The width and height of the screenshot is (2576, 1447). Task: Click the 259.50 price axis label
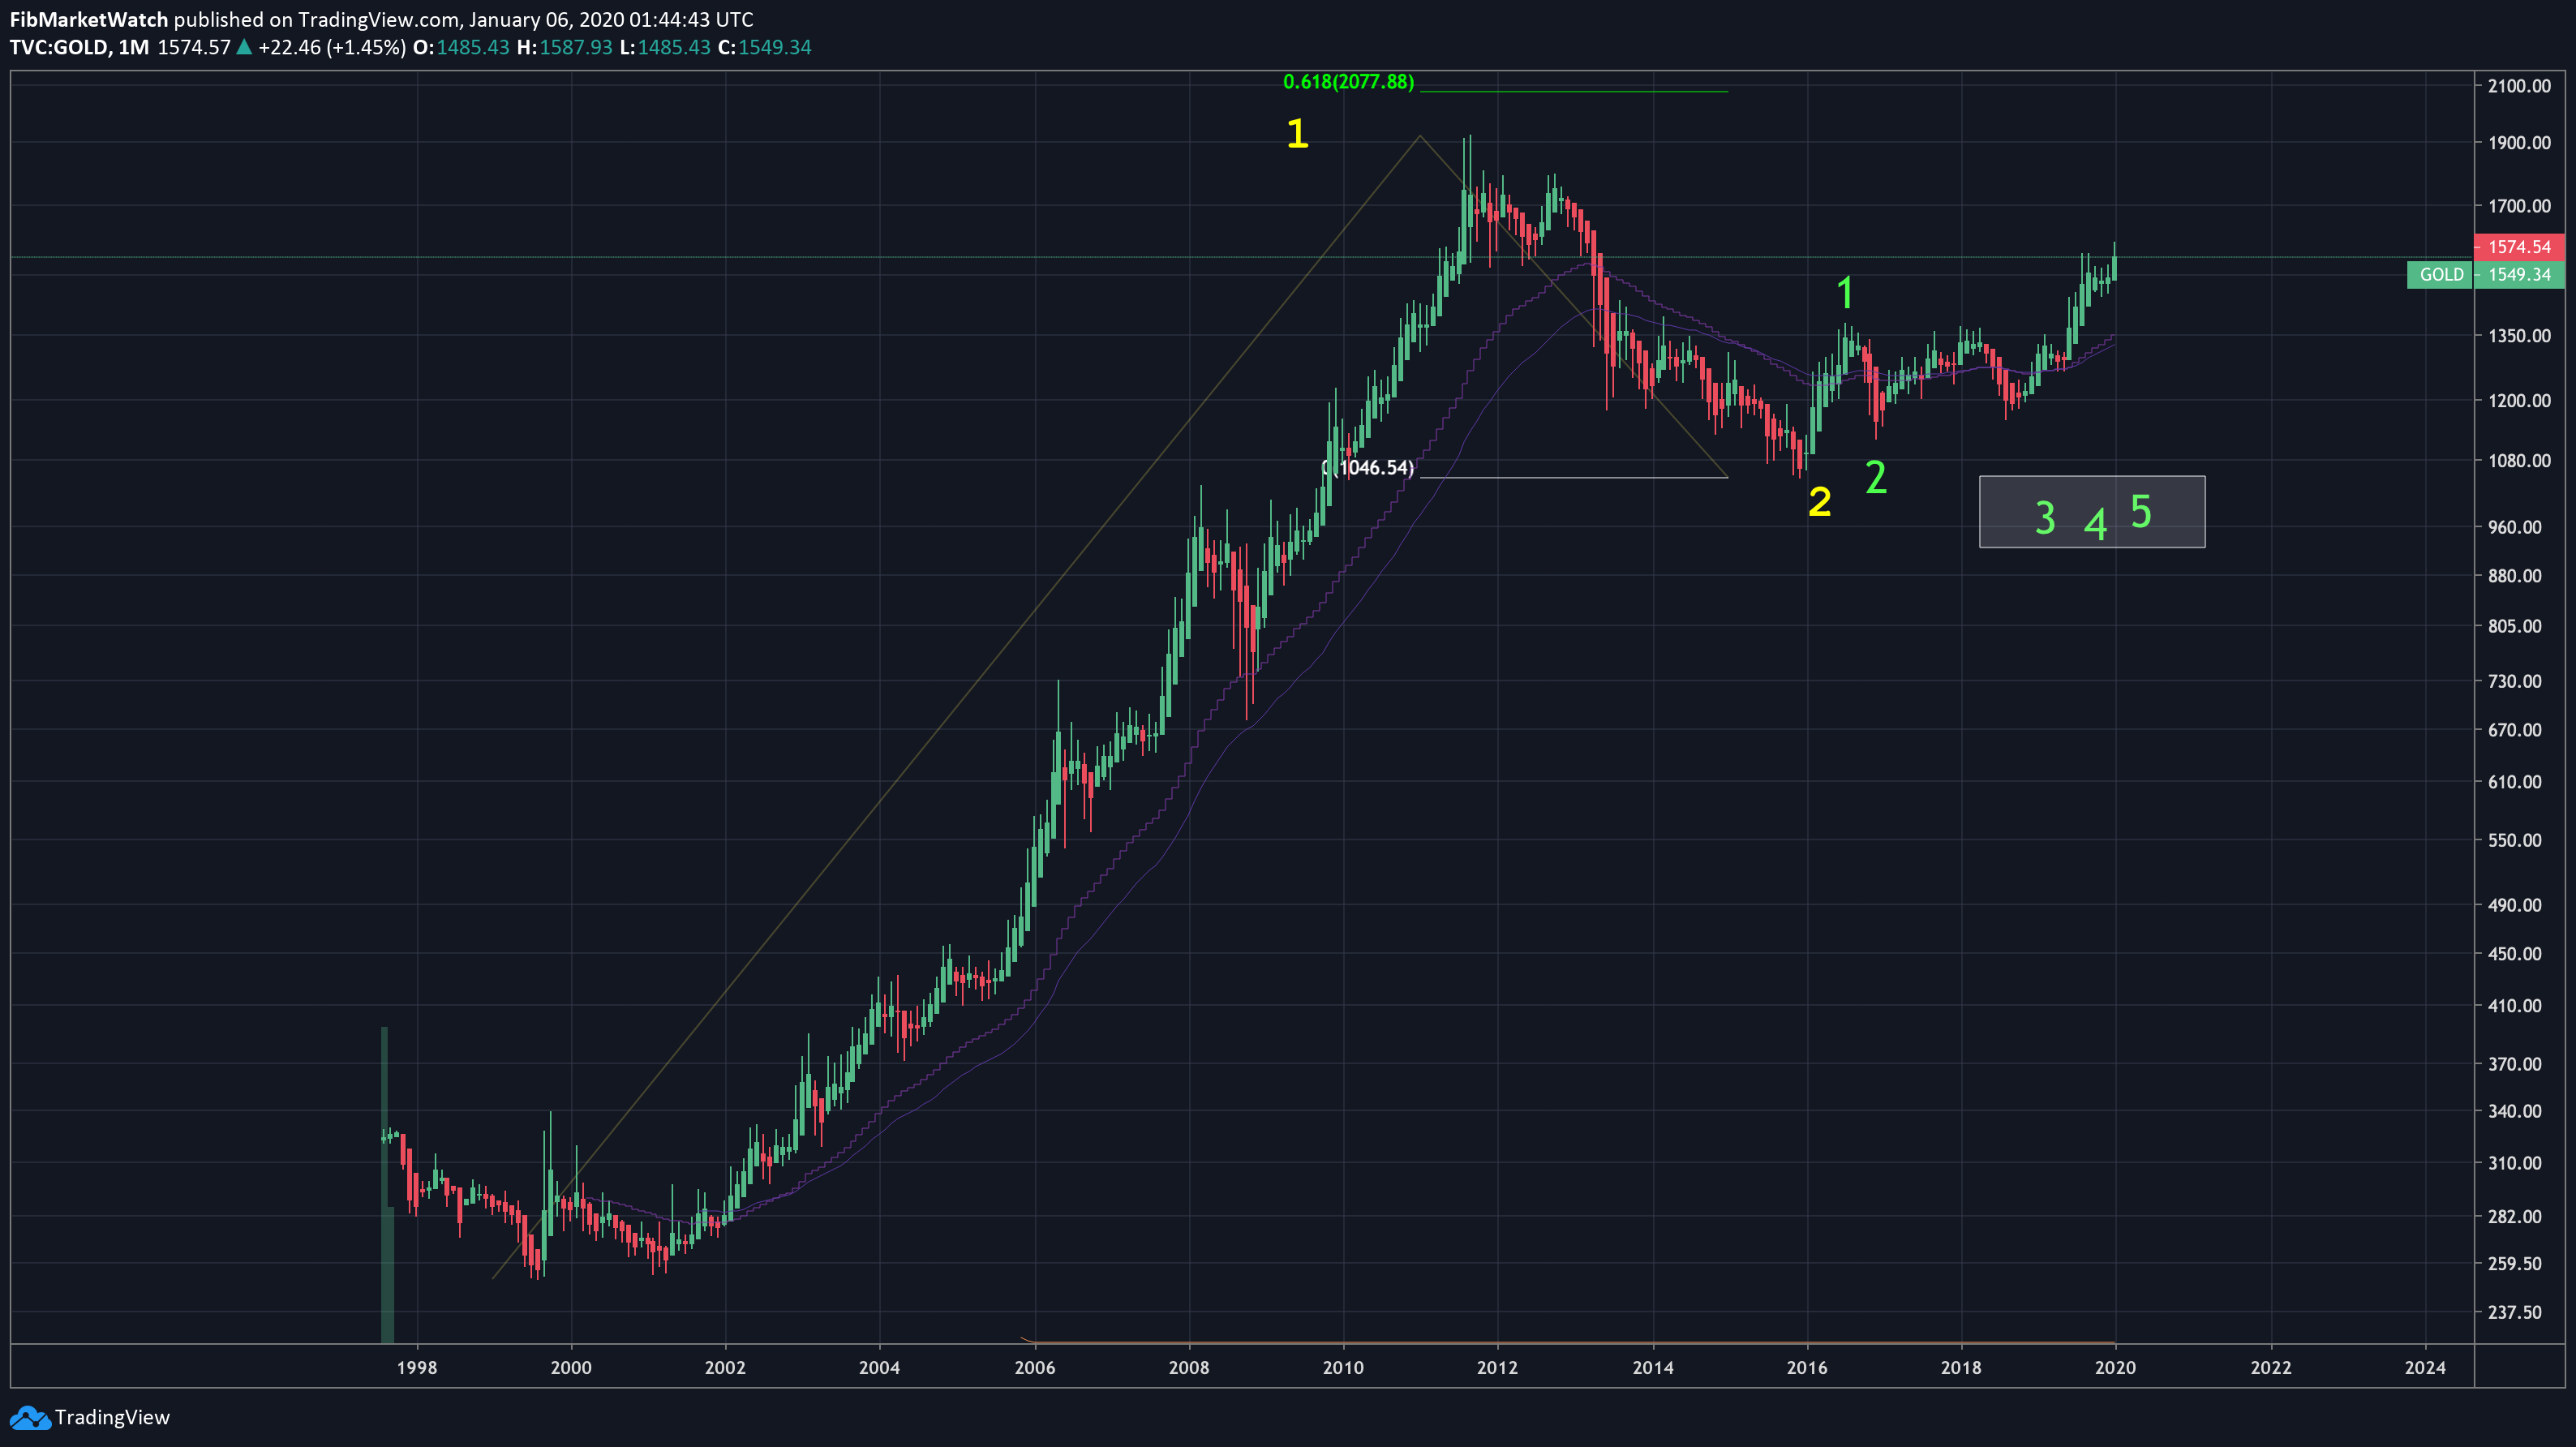click(x=2514, y=1264)
